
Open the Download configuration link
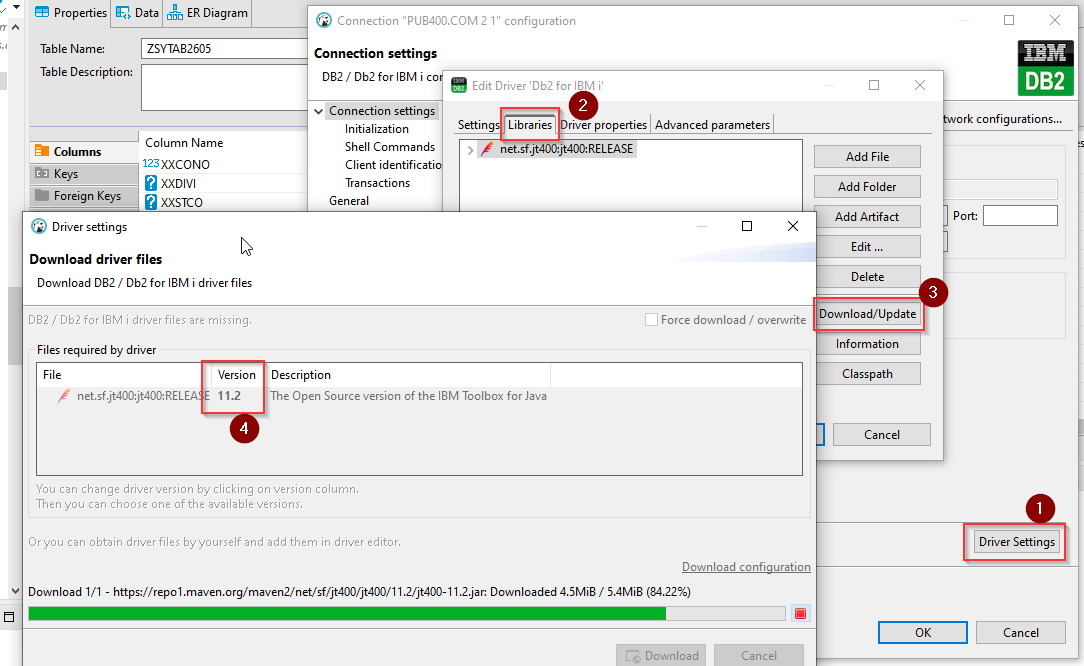coord(746,566)
